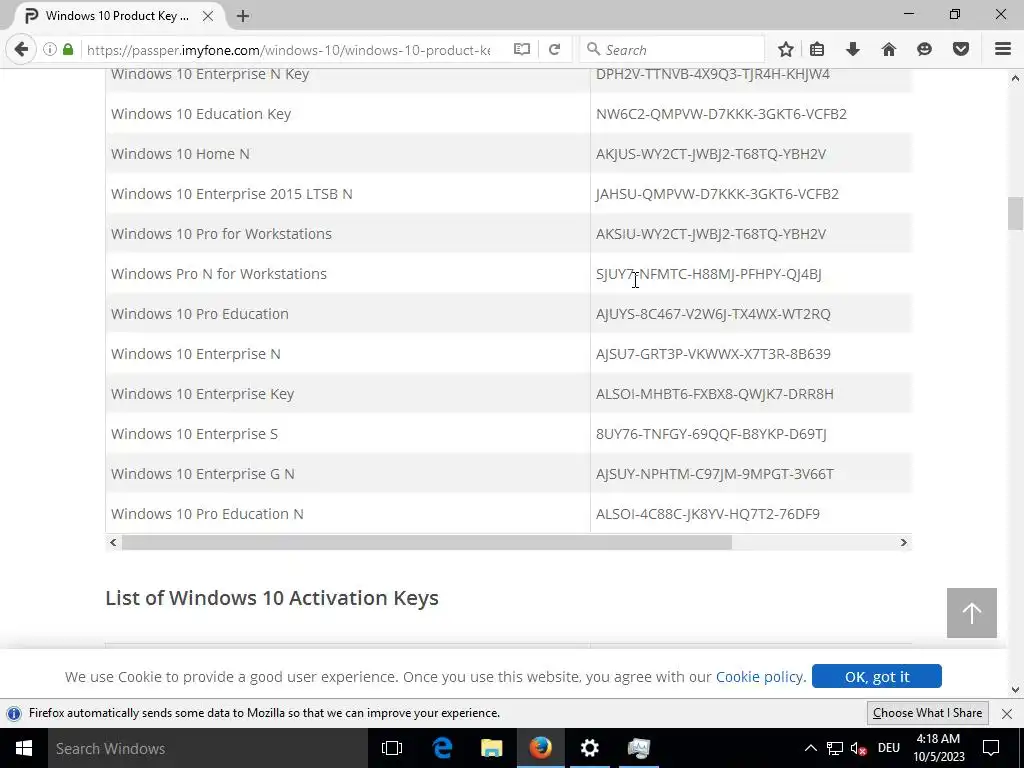Click the blue info icon in notification bar

pyautogui.click(x=14, y=714)
